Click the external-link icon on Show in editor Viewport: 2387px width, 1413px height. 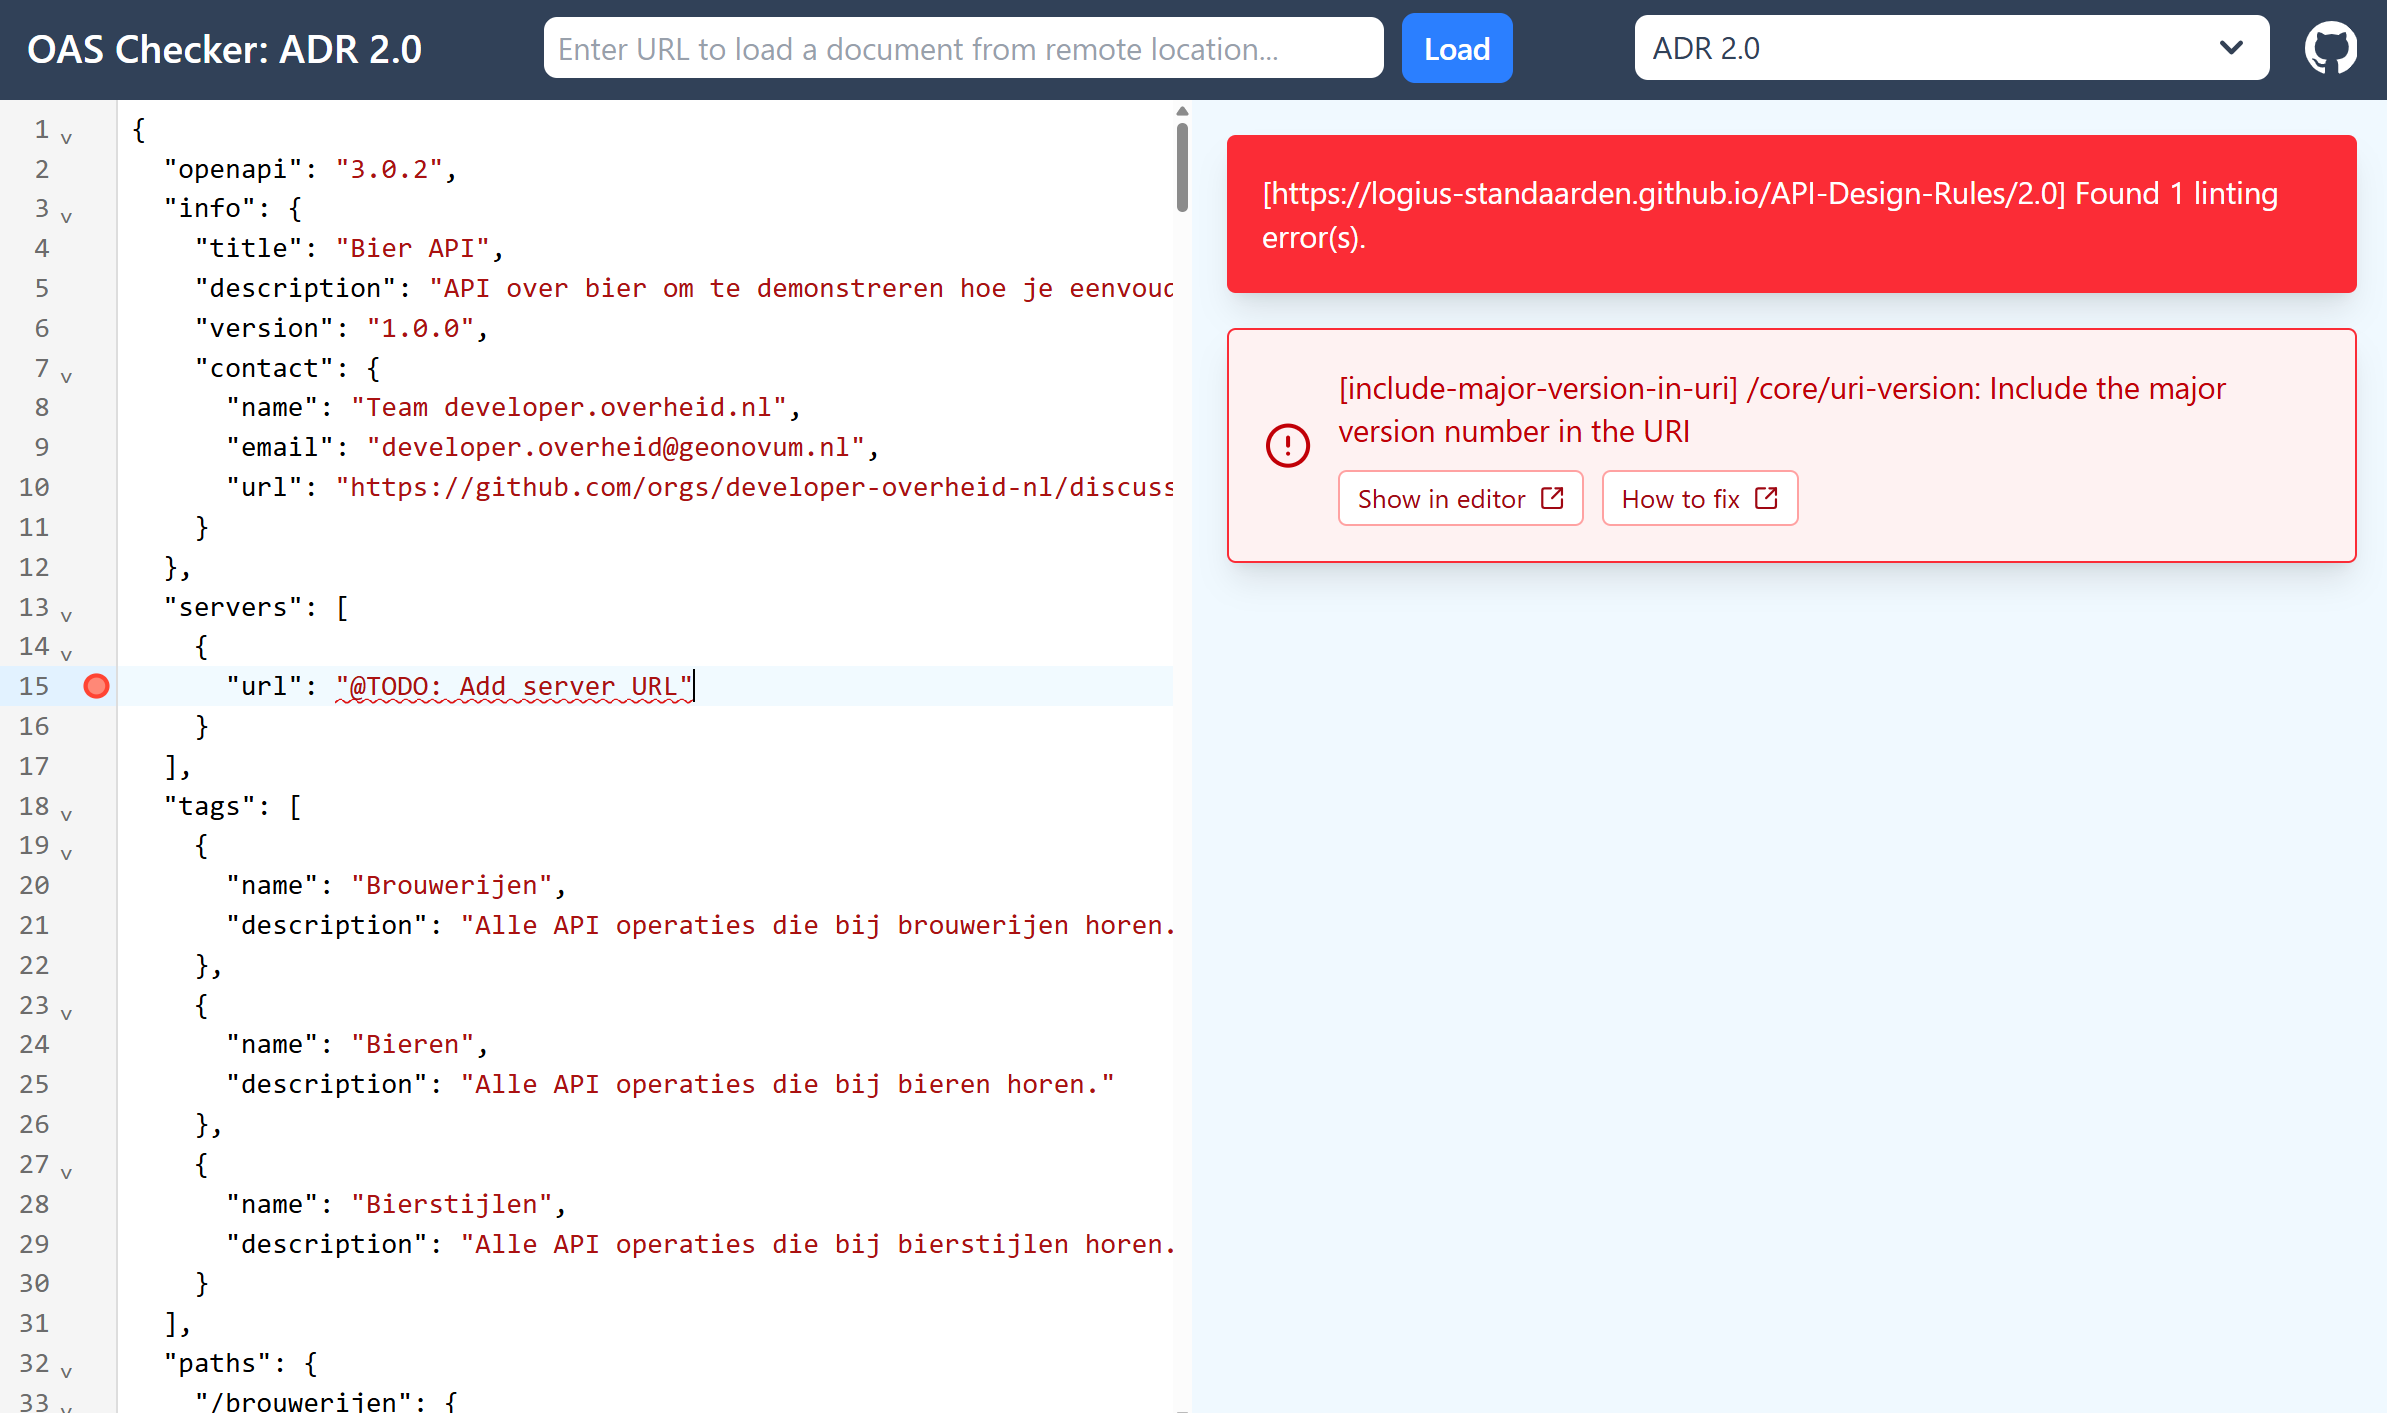[x=1551, y=496]
